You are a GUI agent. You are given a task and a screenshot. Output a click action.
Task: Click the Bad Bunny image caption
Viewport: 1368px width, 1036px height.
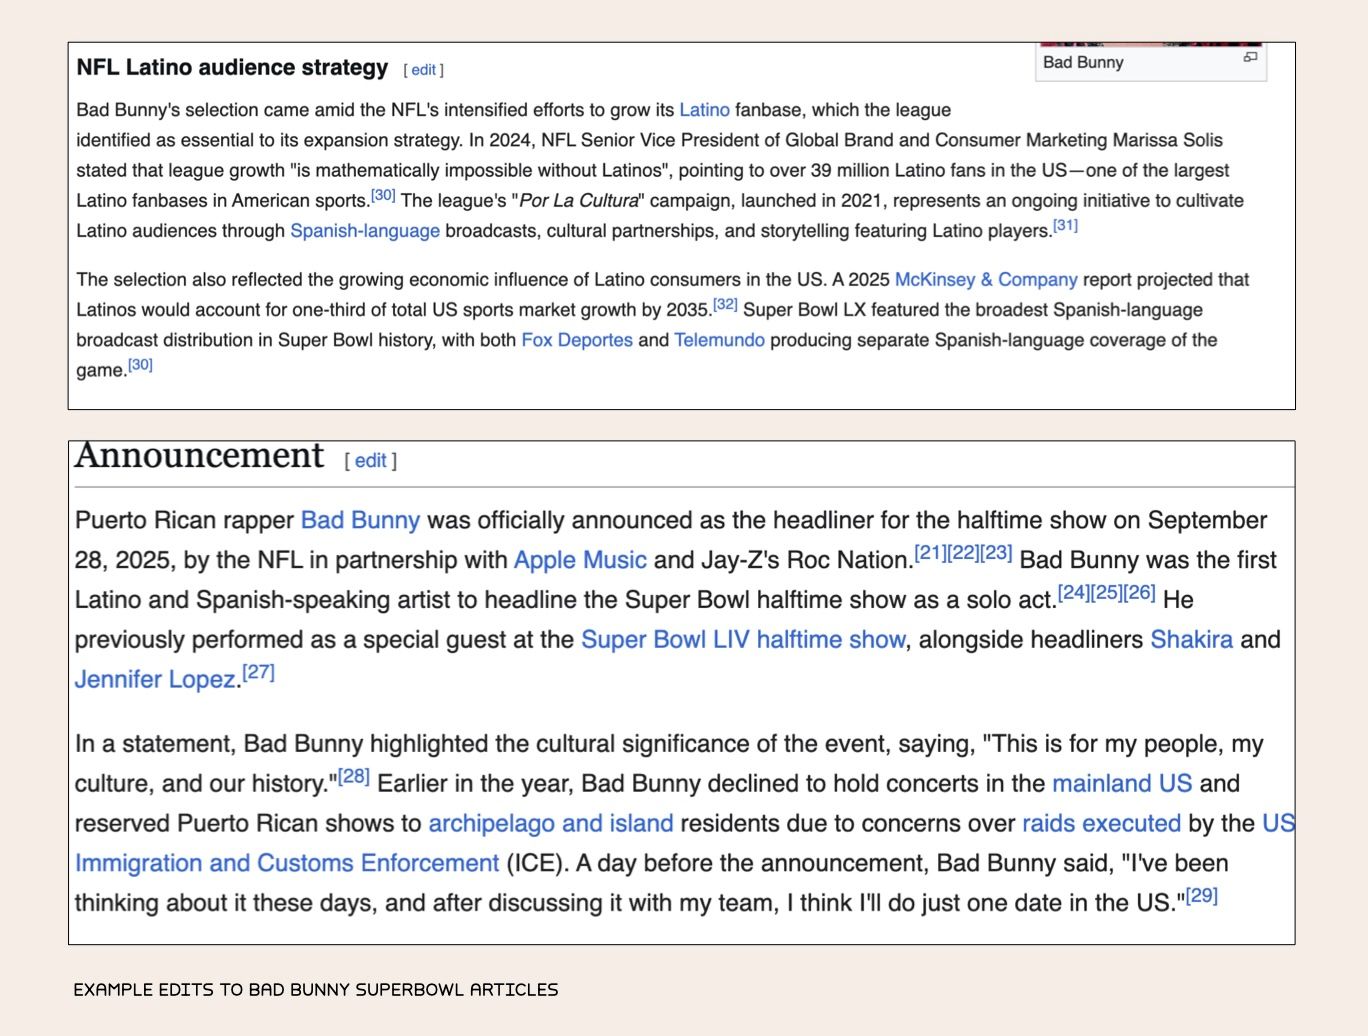[1083, 62]
